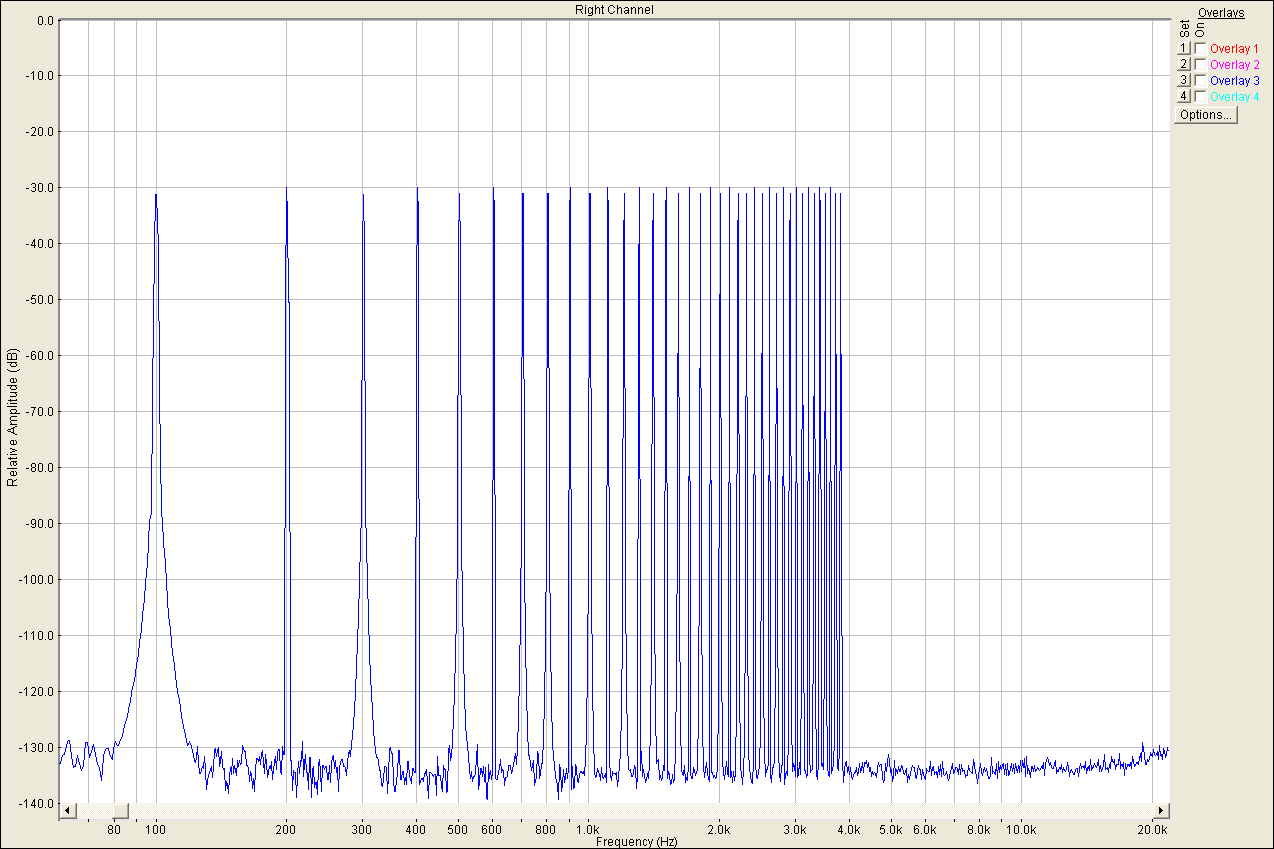Enable the Overlay 3 checkbox
The width and height of the screenshot is (1274, 849).
(x=1200, y=80)
